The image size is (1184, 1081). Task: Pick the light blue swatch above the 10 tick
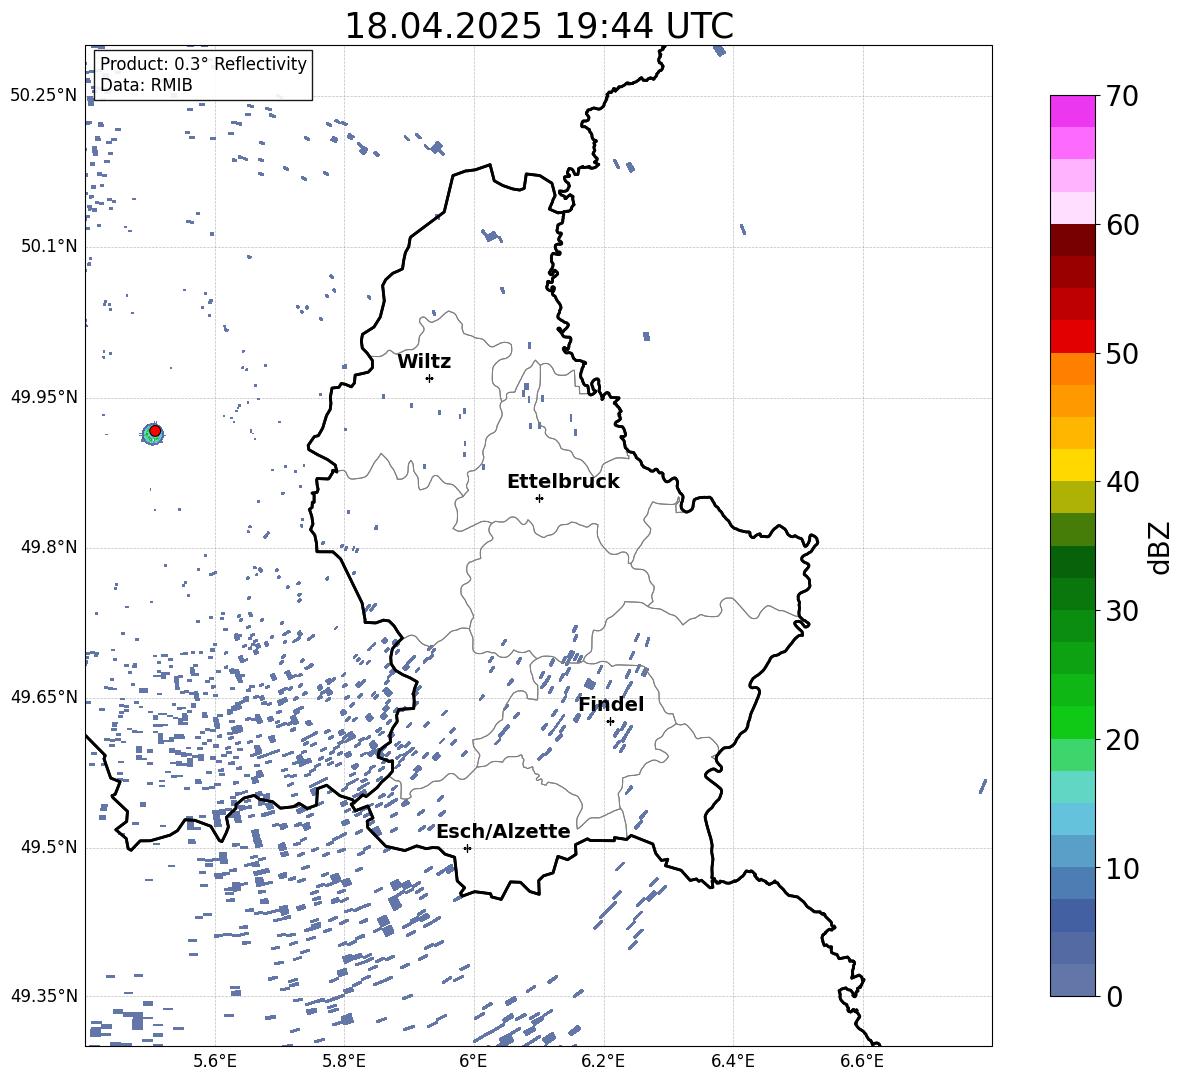coord(1072,851)
